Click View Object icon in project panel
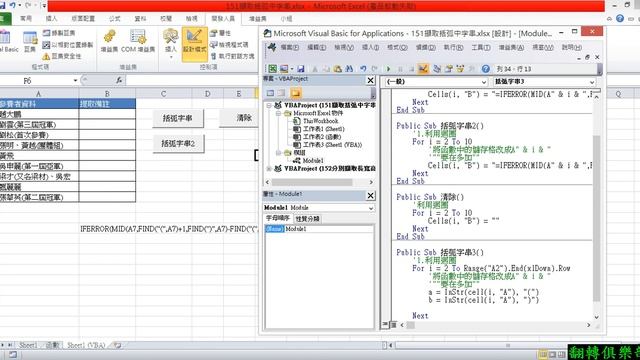 click(282, 93)
